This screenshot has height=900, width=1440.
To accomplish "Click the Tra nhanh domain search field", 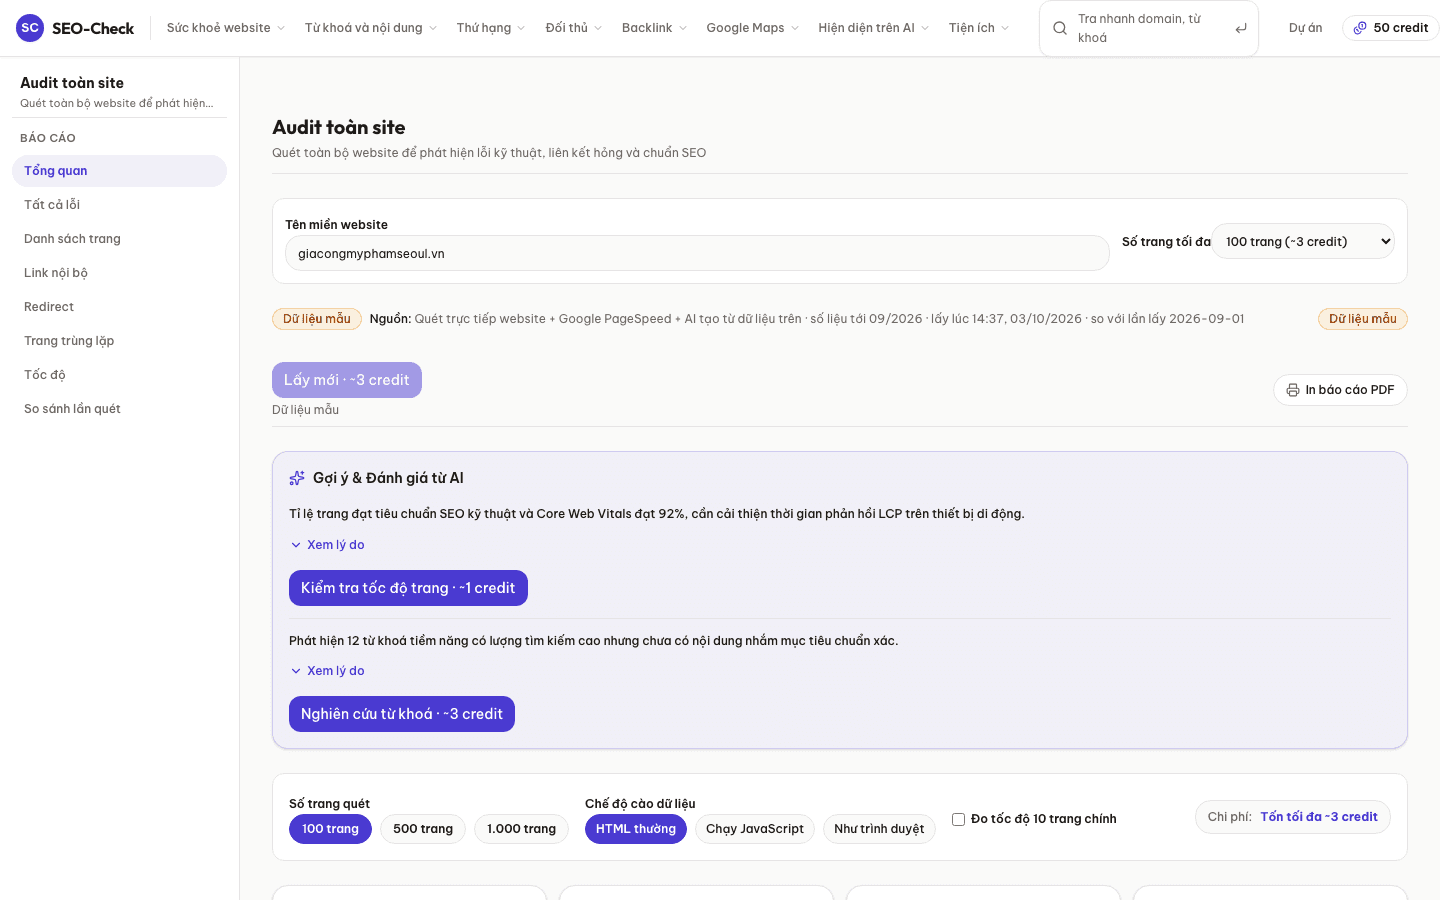I will click(1149, 28).
